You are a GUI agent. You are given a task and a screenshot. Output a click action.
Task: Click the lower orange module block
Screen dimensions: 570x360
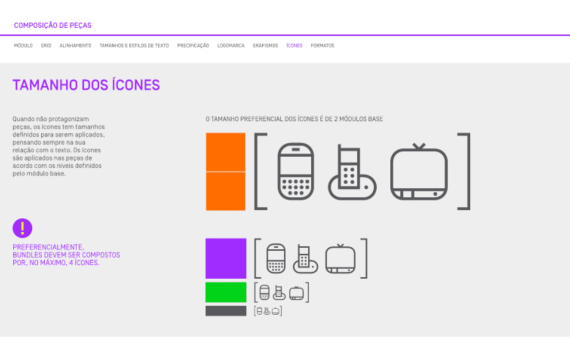tap(226, 191)
